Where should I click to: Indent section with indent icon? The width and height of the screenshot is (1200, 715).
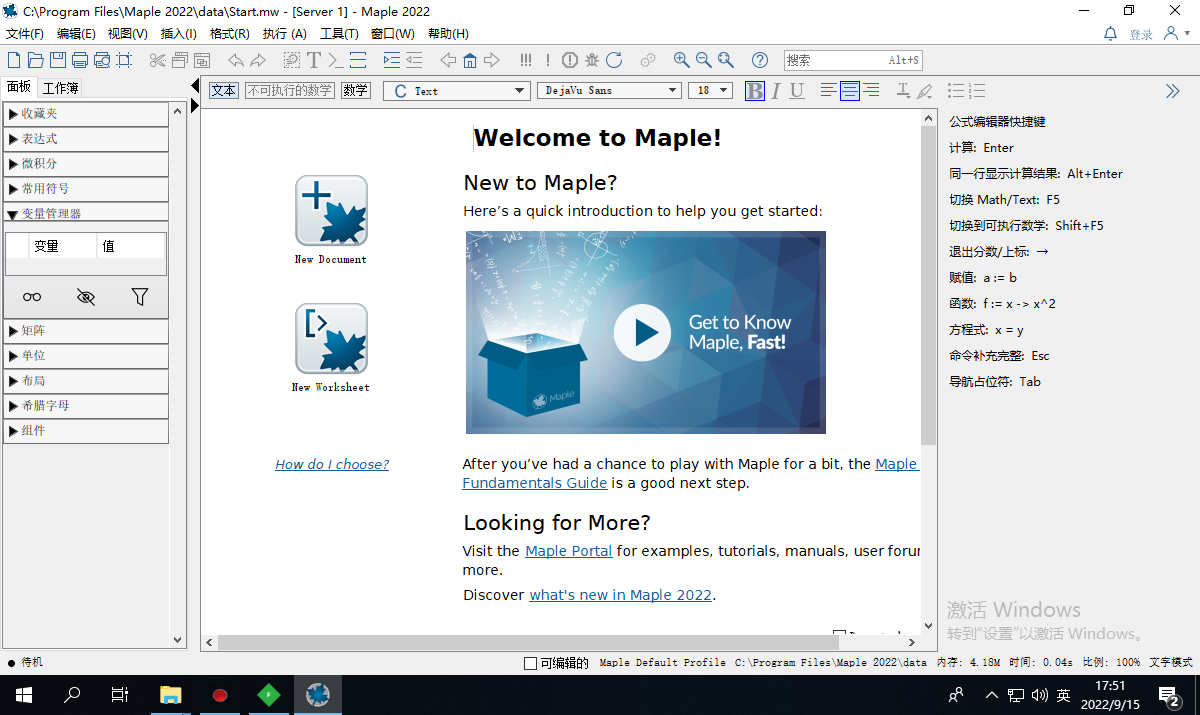pyautogui.click(x=392, y=60)
